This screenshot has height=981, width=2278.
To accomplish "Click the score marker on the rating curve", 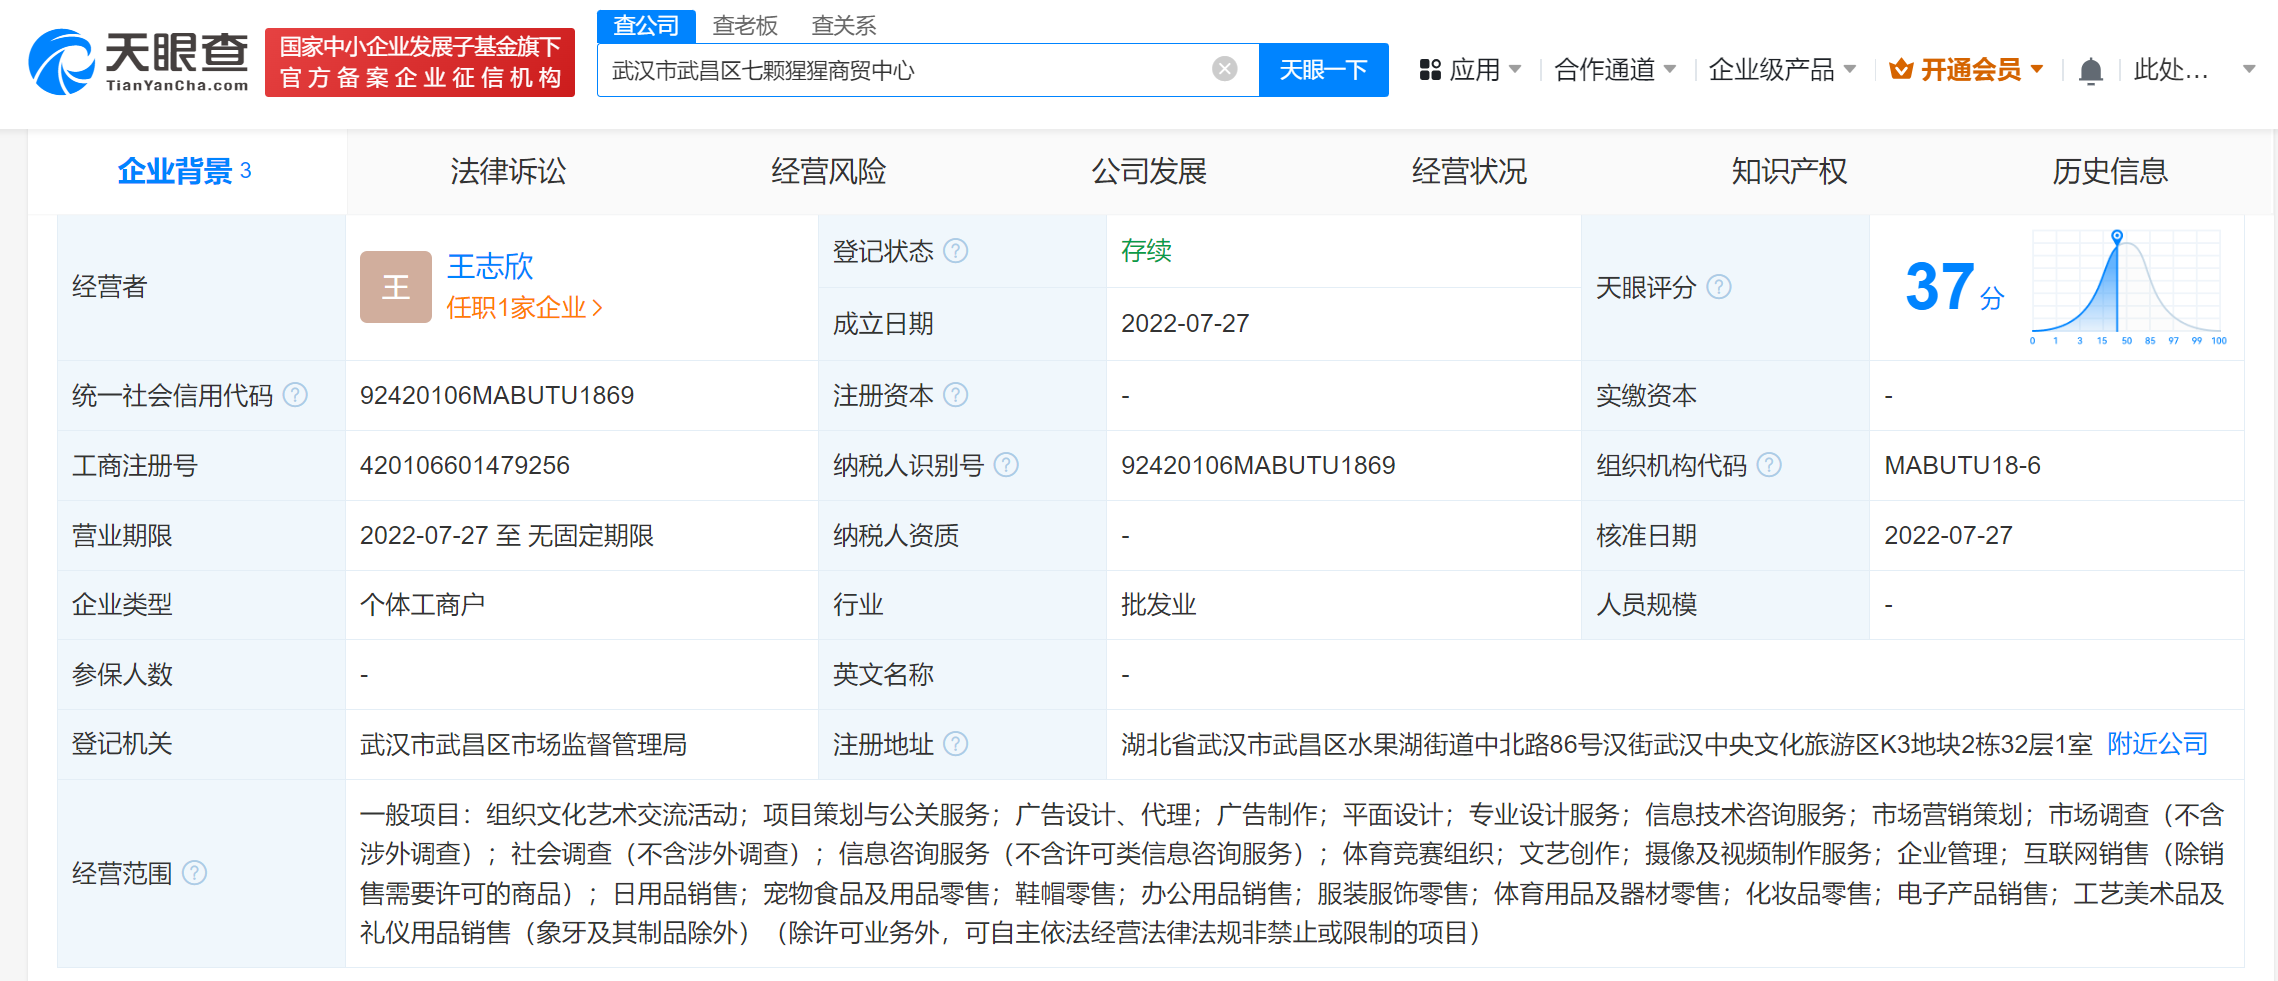I will (x=2116, y=237).
